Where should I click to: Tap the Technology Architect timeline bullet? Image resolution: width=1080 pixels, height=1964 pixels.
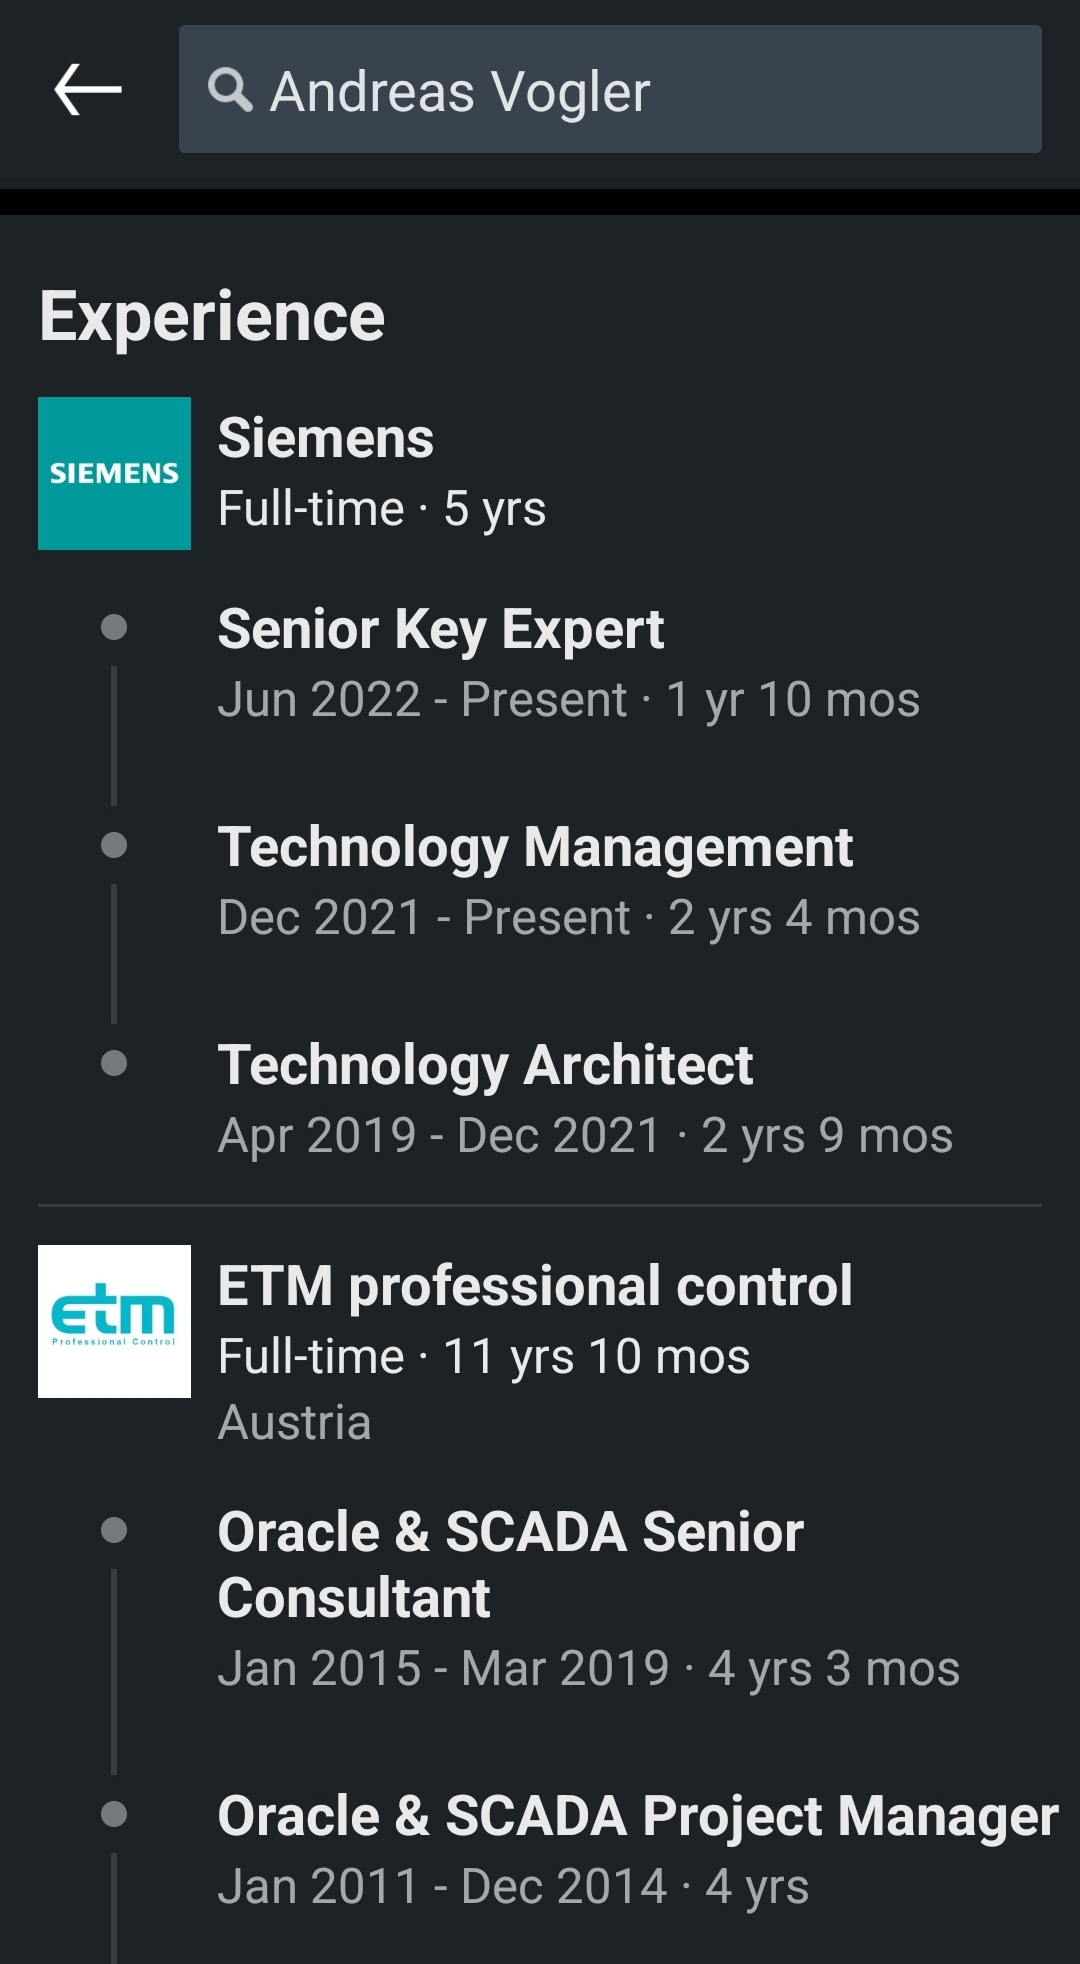pos(114,1062)
